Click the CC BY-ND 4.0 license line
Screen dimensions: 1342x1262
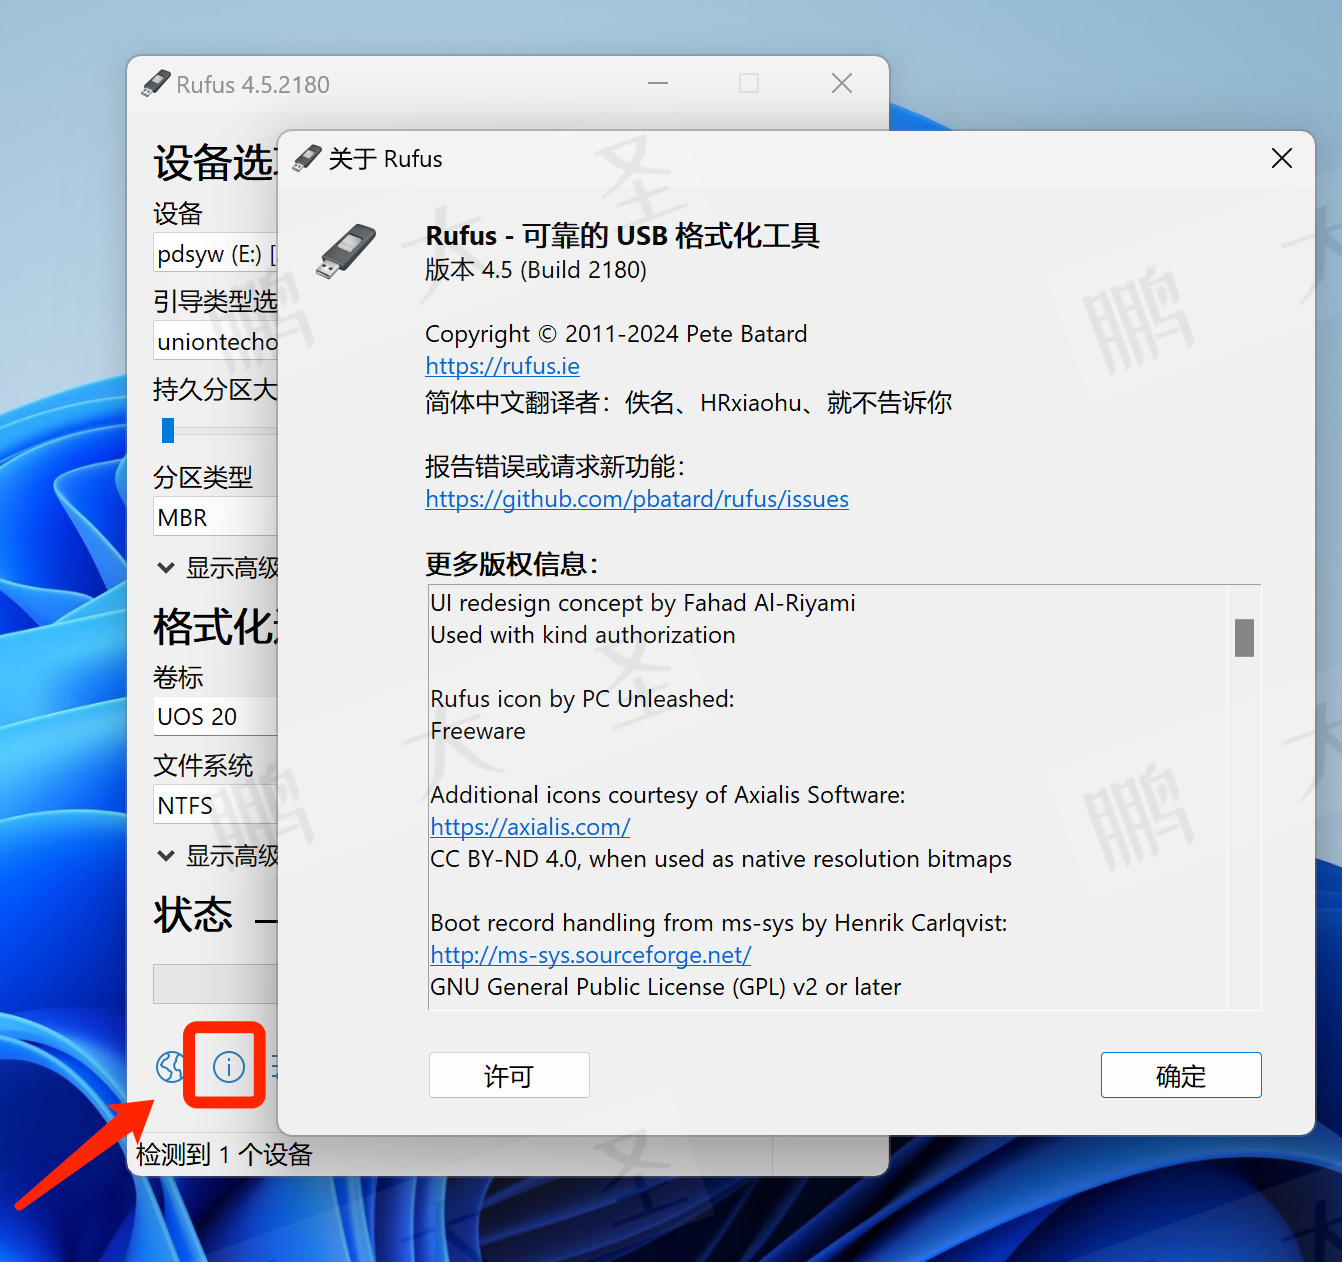click(x=721, y=859)
